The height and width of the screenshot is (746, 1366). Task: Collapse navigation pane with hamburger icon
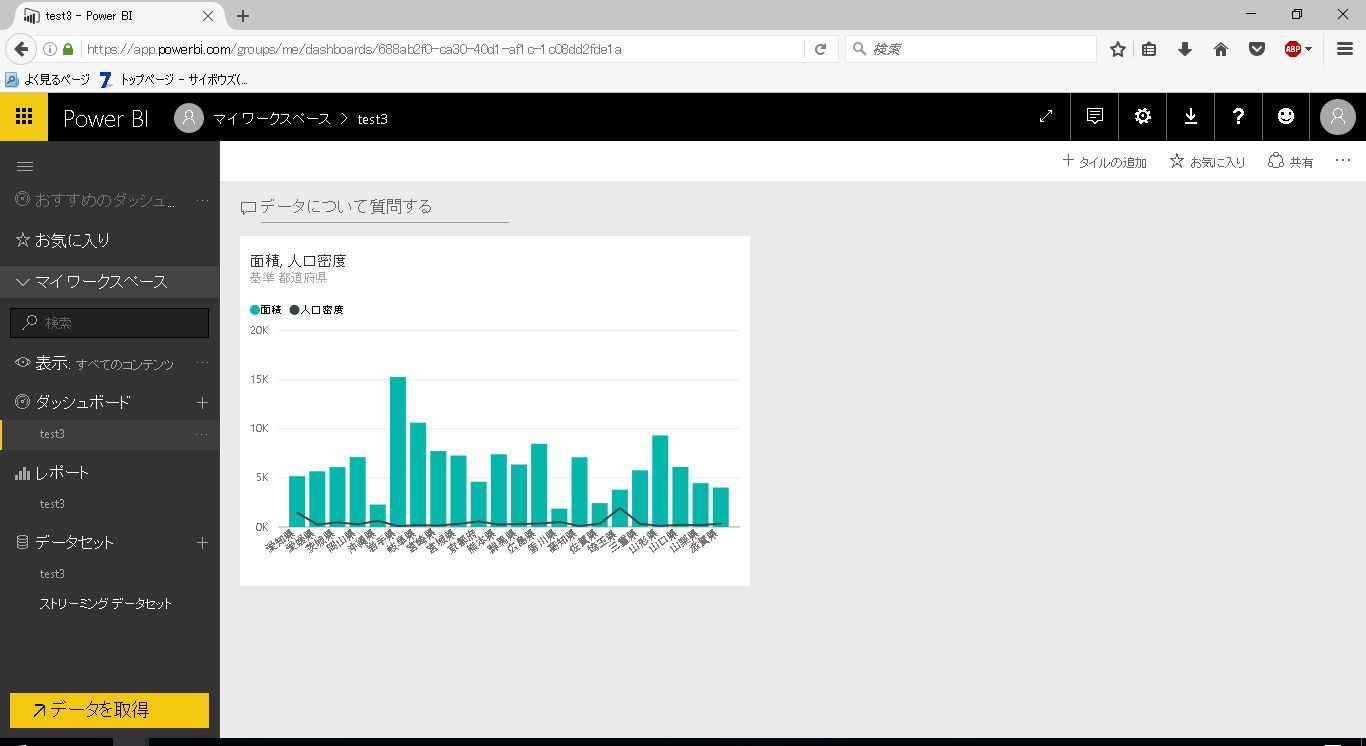25,166
